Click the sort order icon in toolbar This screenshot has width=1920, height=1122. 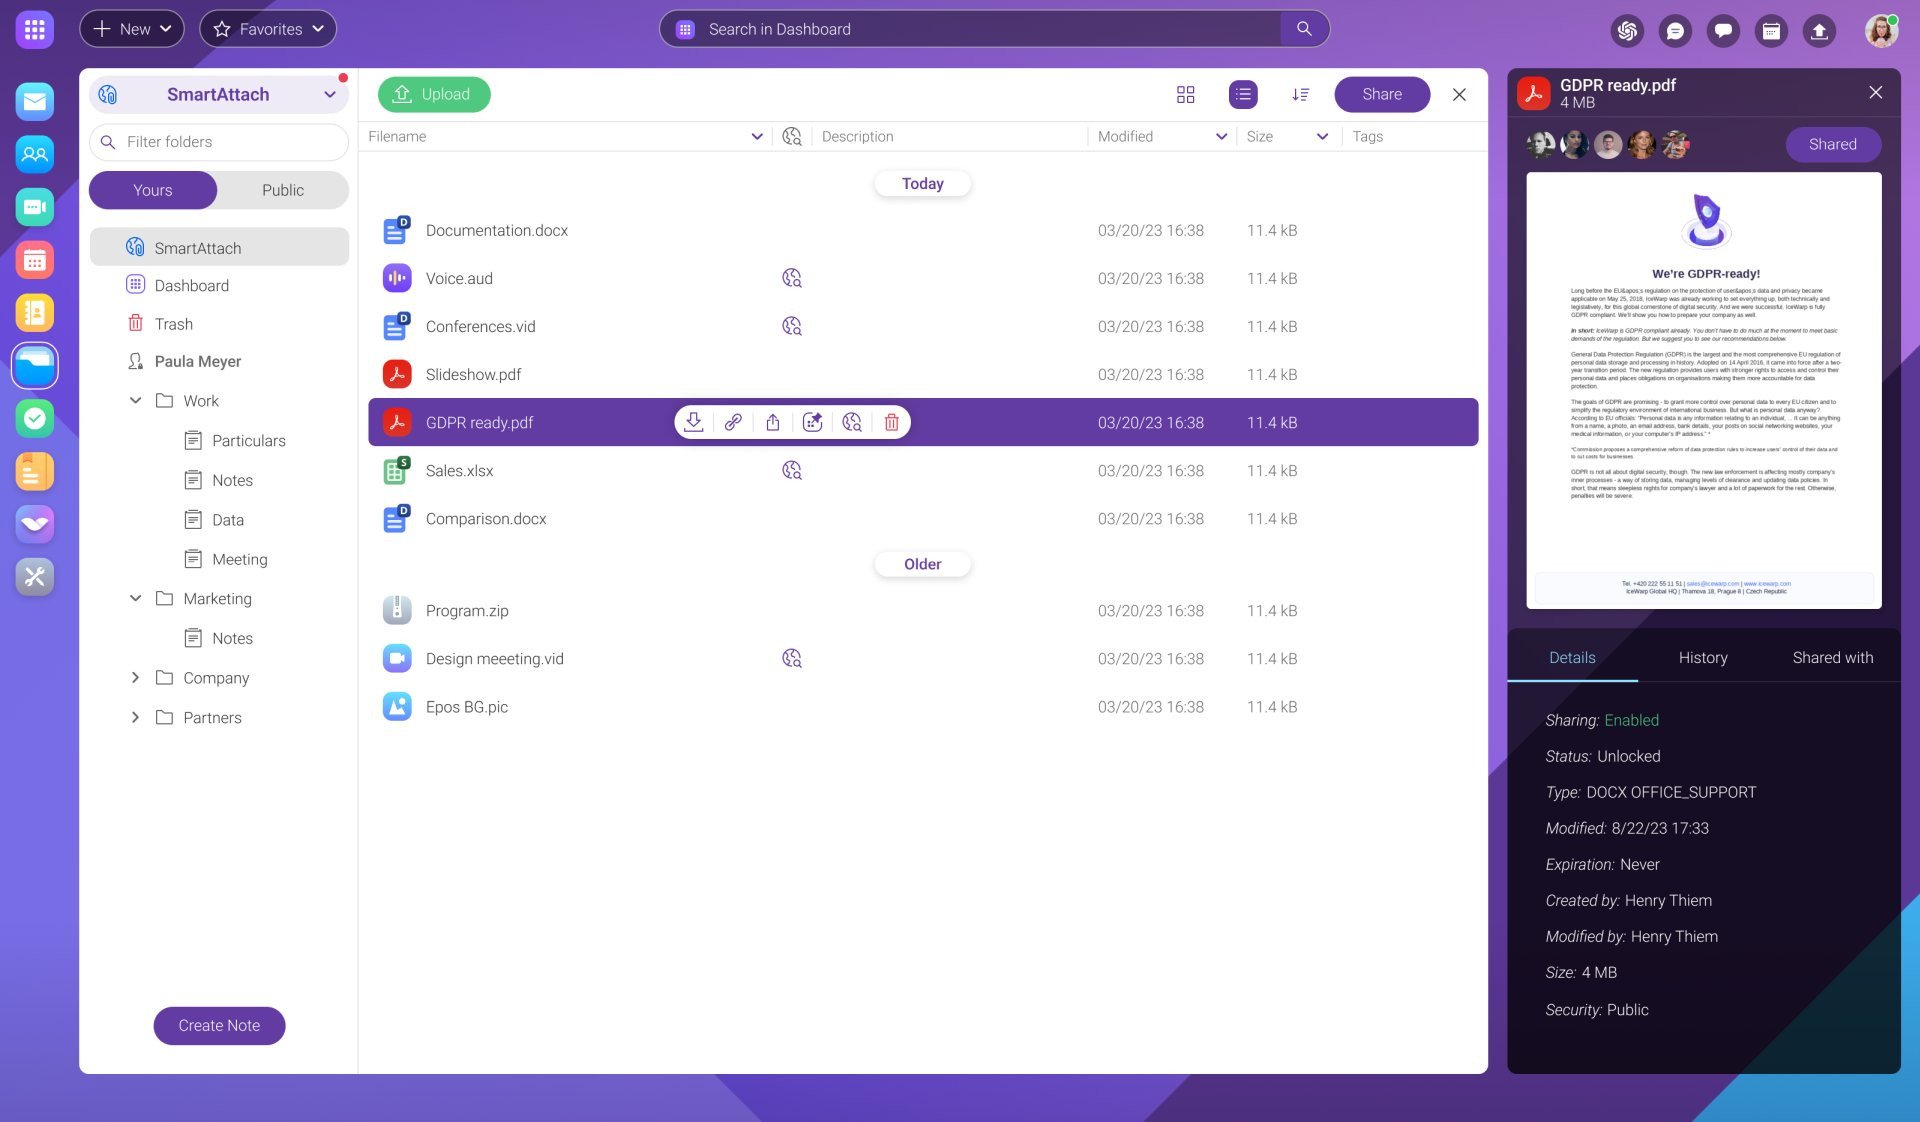(1300, 94)
